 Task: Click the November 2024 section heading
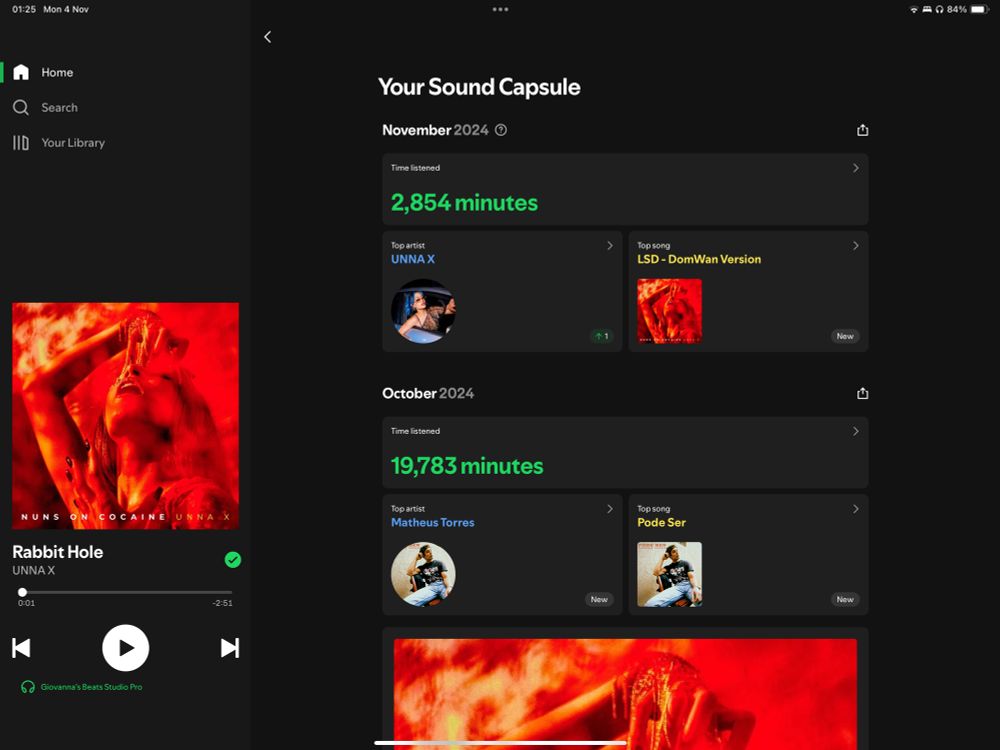pos(435,130)
